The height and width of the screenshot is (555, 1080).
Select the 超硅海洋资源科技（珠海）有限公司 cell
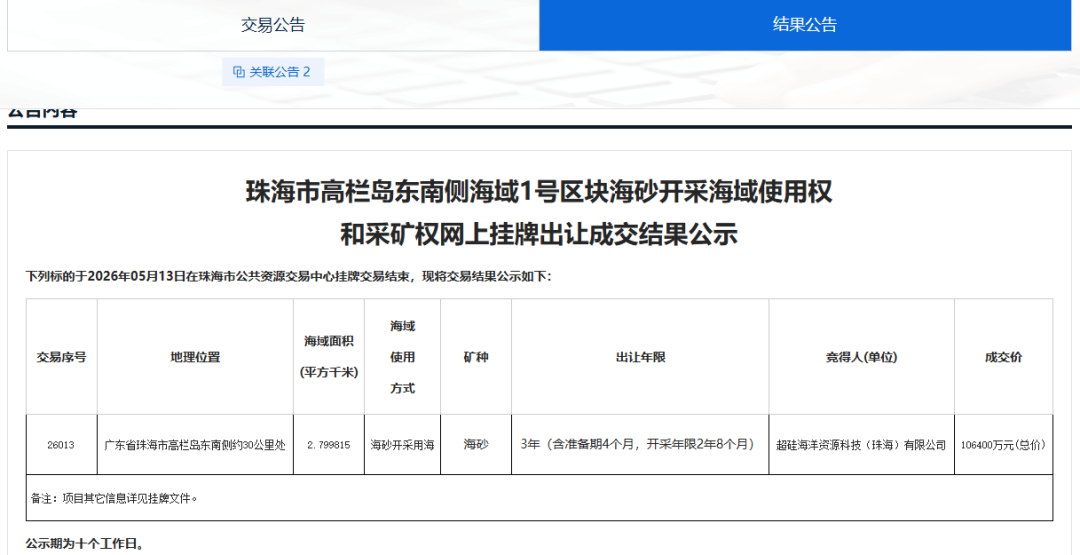862,445
